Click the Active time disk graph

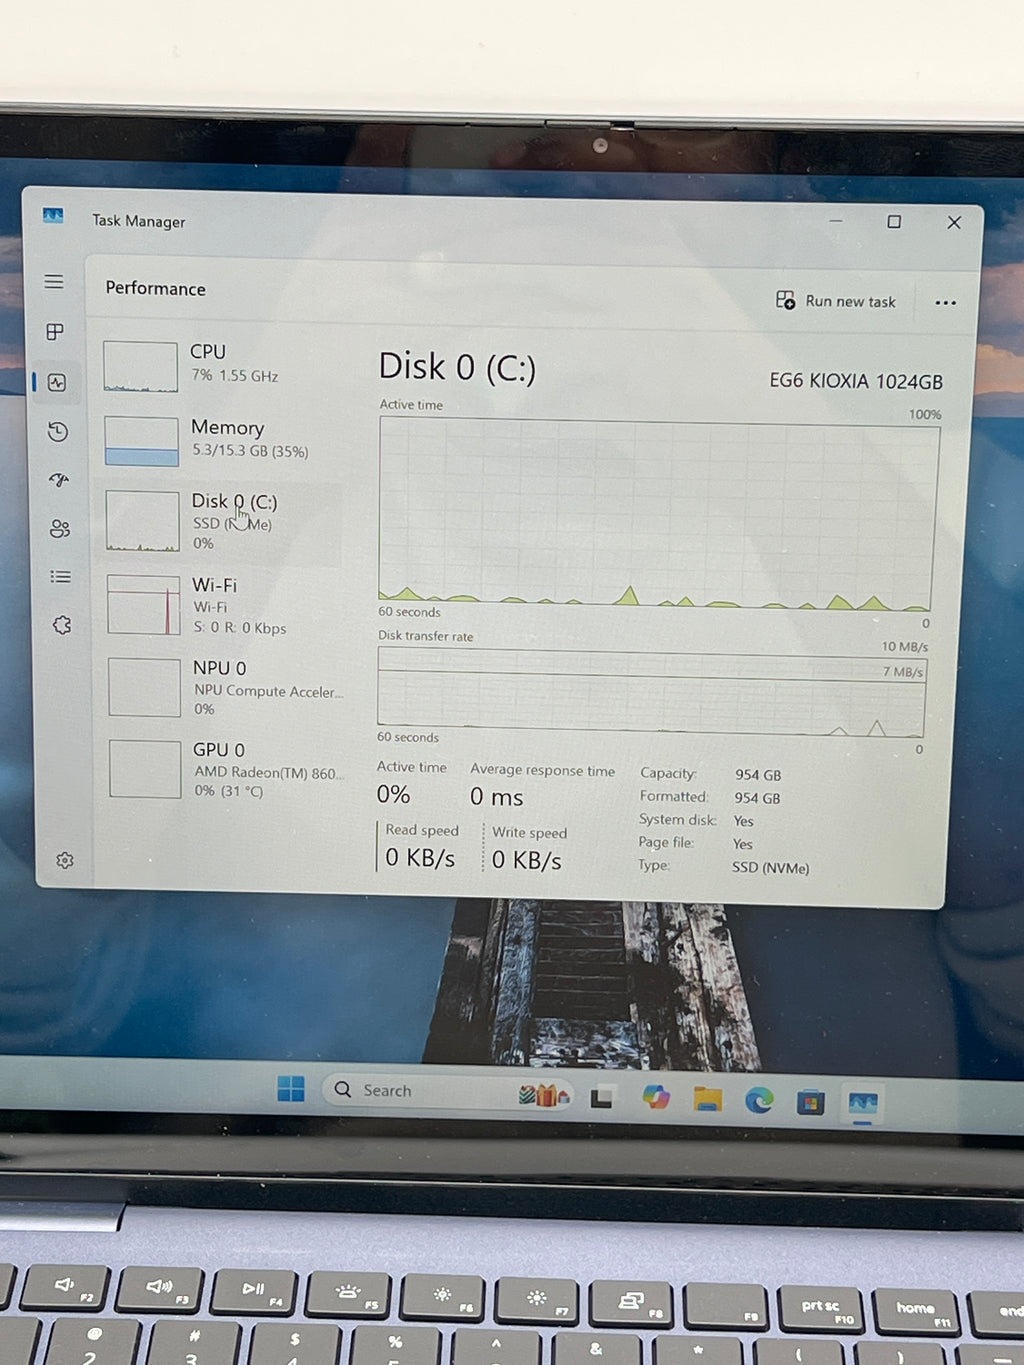(x=657, y=513)
